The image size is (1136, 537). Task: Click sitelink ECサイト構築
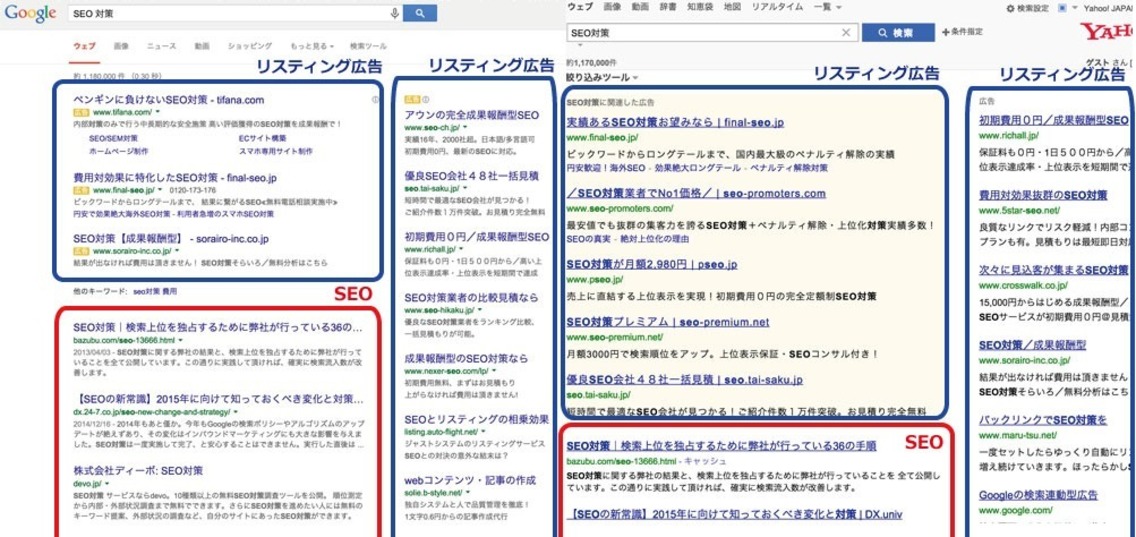[263, 138]
